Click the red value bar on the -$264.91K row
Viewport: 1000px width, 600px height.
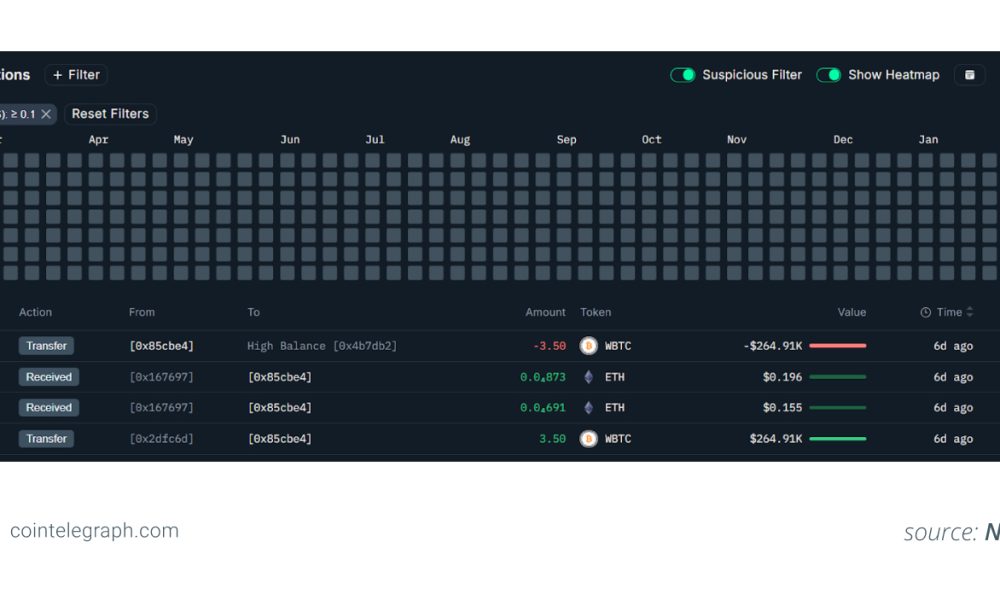click(x=837, y=345)
